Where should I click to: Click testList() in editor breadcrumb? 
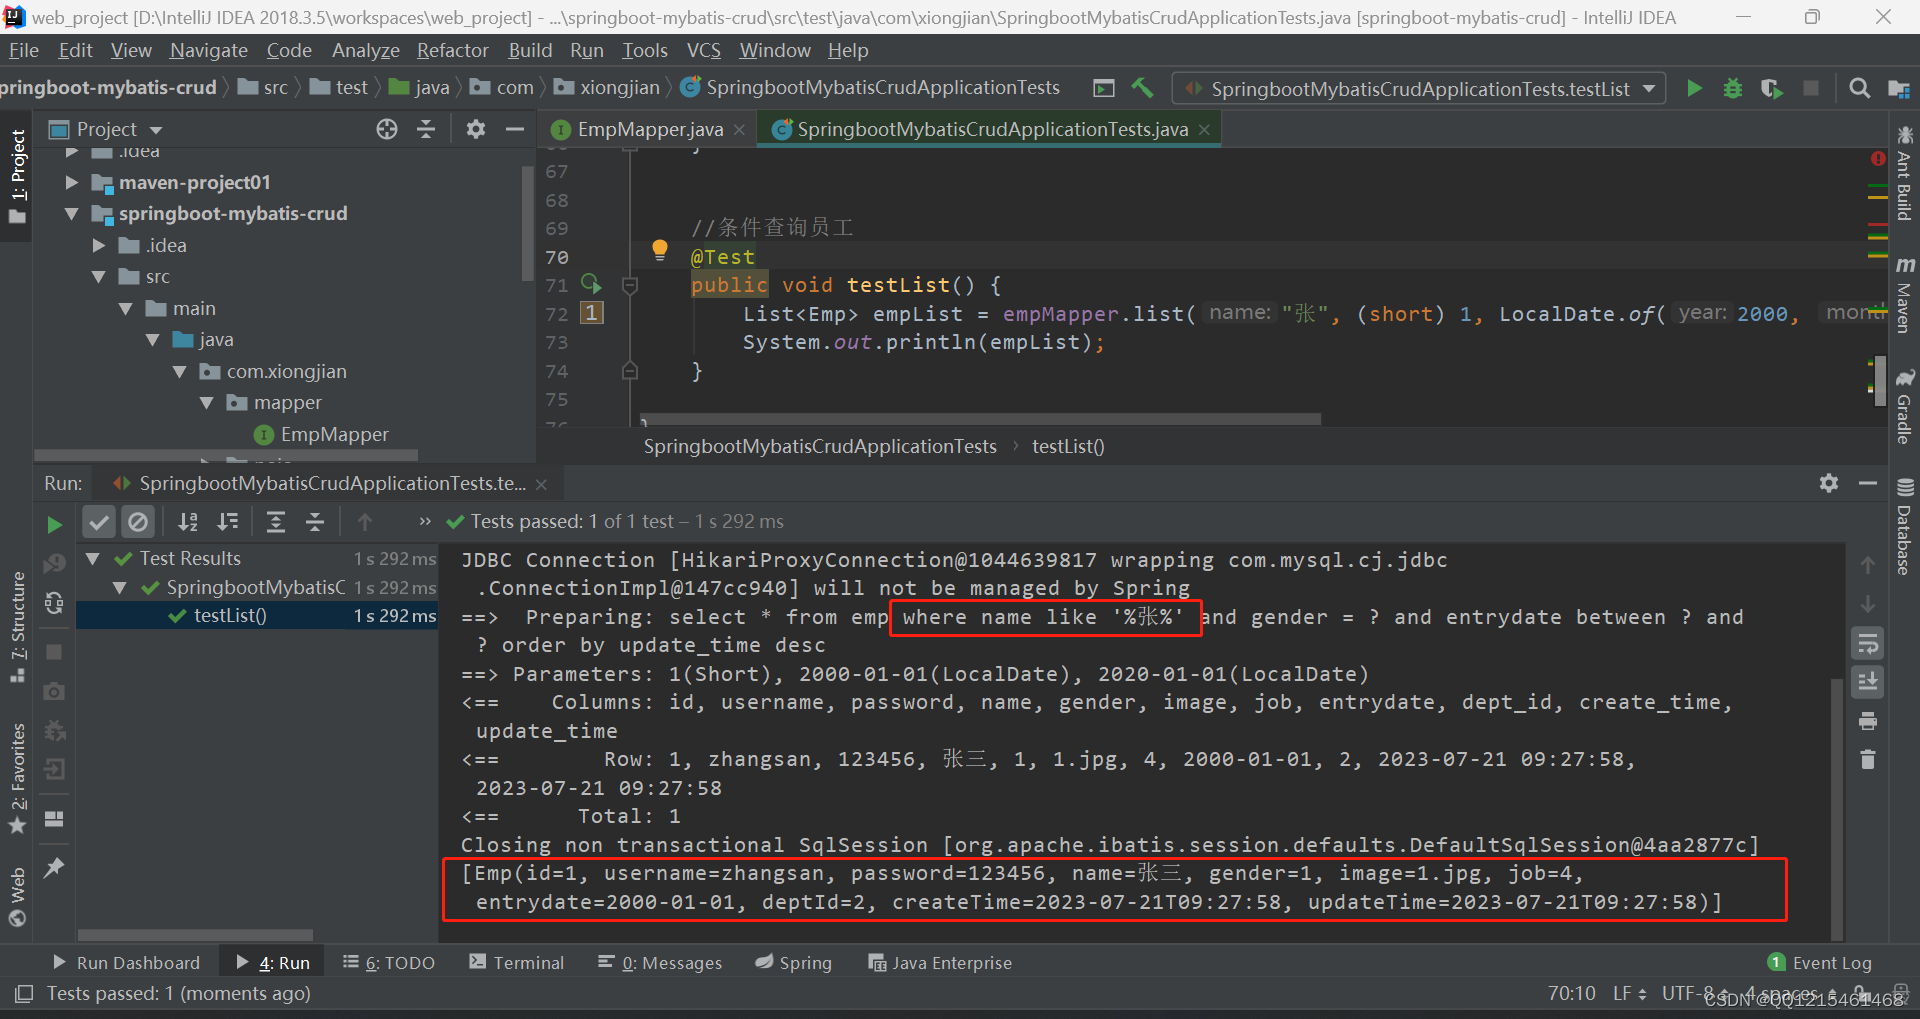tap(1068, 446)
